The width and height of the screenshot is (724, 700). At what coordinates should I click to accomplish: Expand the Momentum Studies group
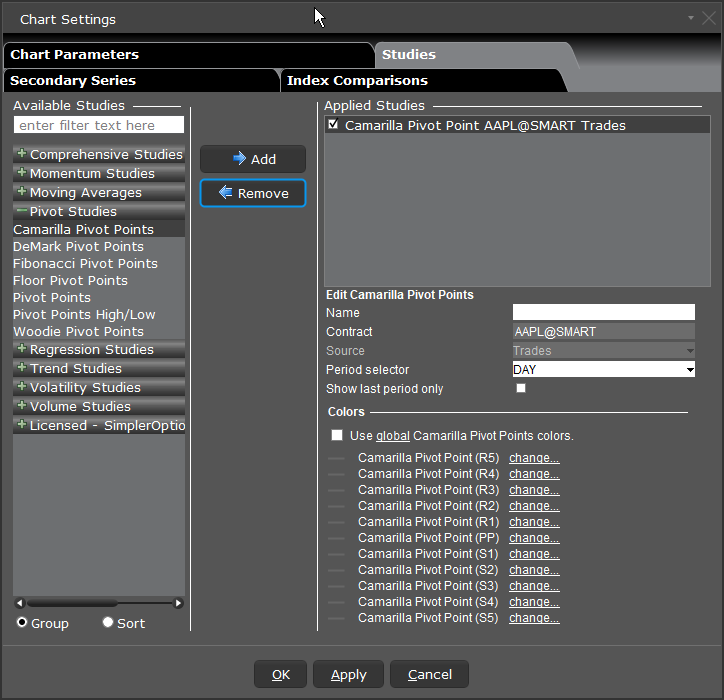(x=99, y=173)
